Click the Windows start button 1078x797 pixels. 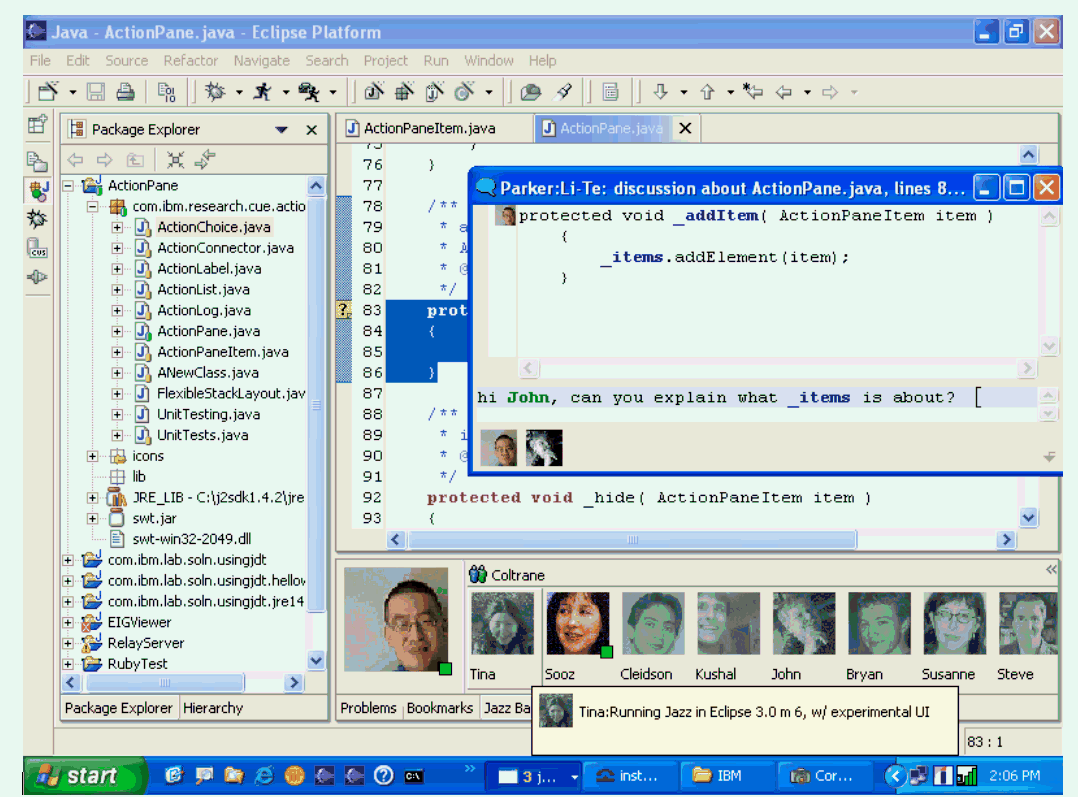point(85,776)
